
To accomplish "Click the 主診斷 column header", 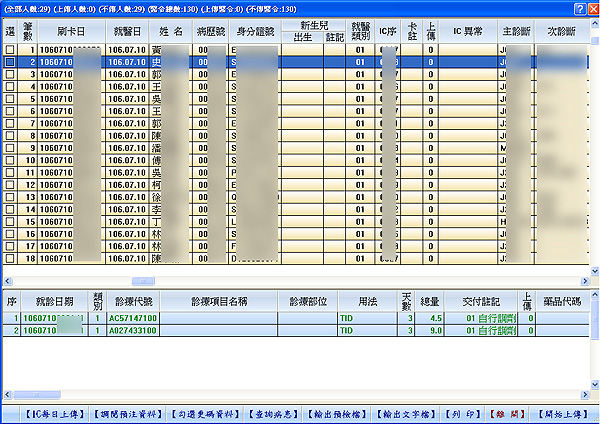I will (x=516, y=32).
